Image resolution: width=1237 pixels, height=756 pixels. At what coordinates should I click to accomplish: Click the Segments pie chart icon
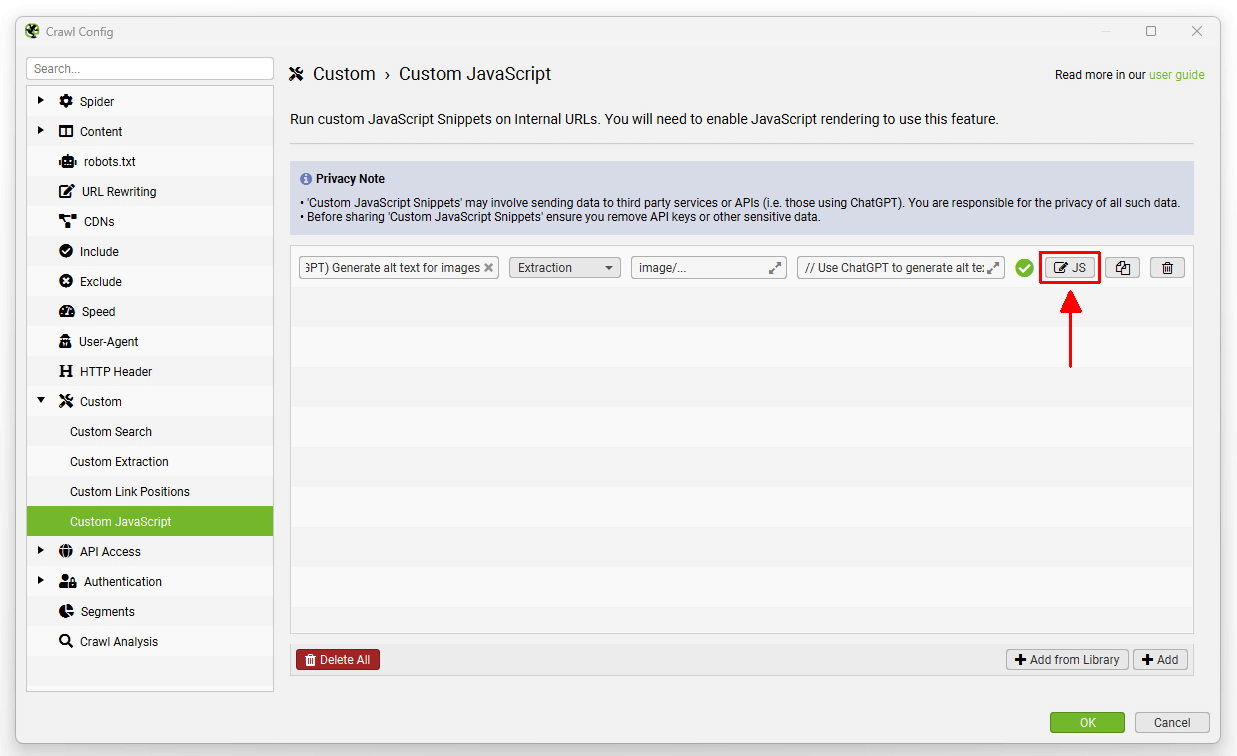[66, 611]
